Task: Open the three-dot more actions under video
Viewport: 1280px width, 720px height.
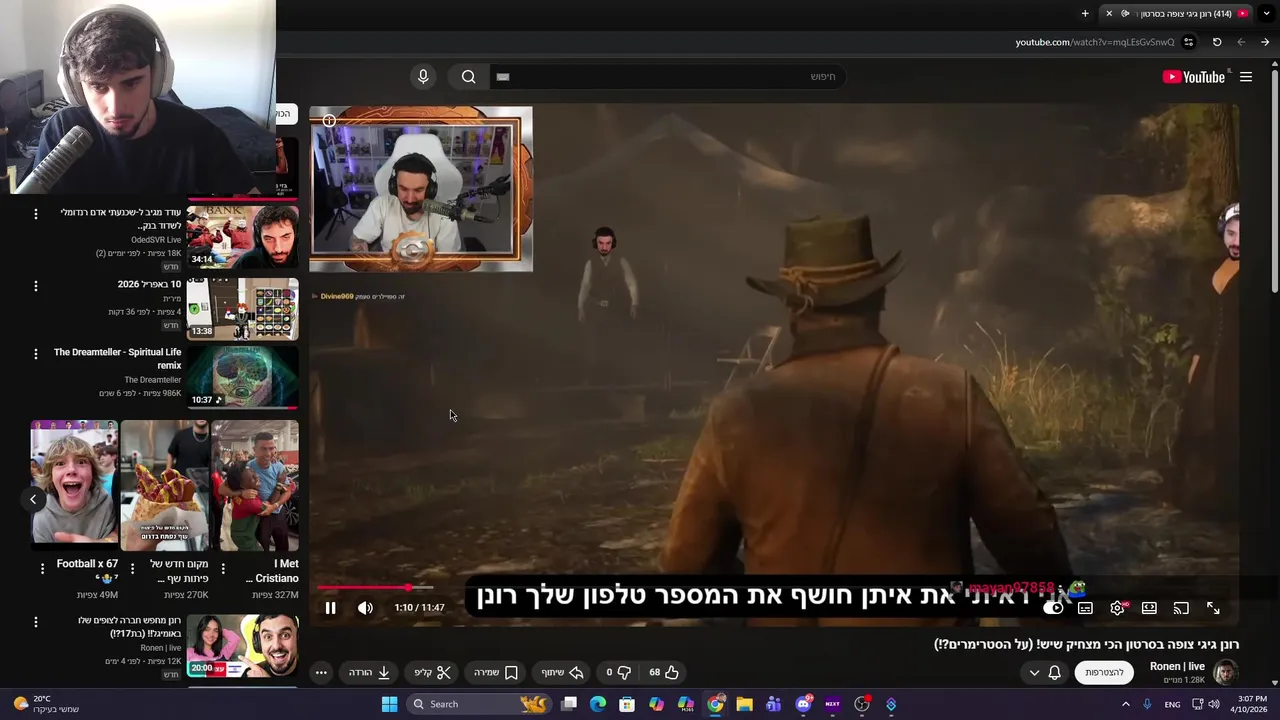Action: tap(321, 672)
